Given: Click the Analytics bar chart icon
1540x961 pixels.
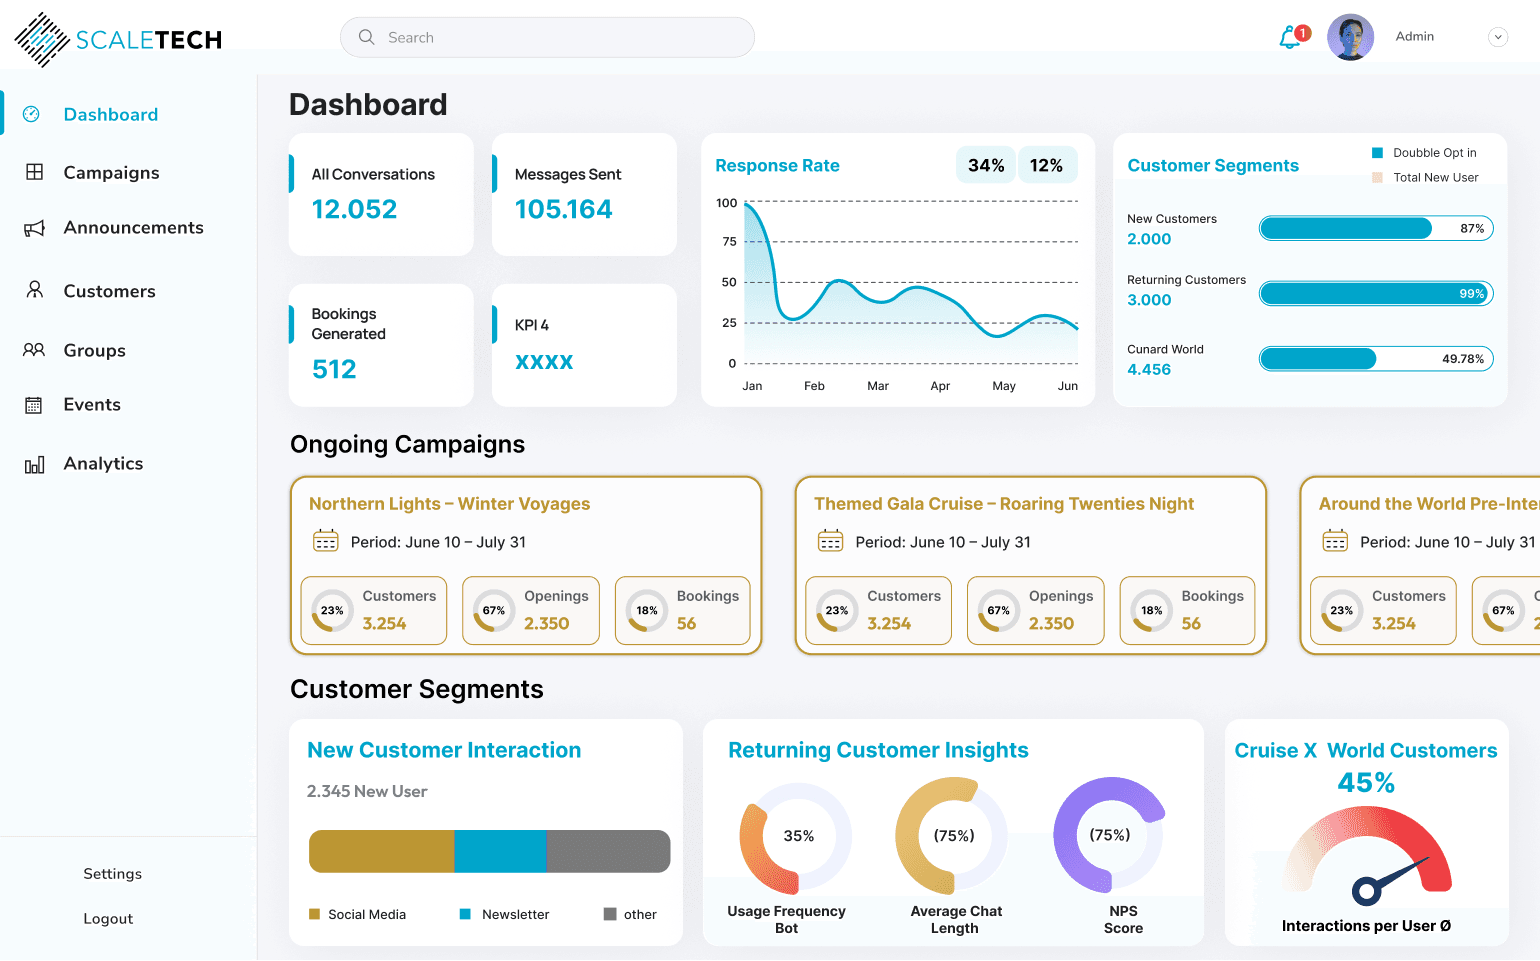Looking at the screenshot, I should point(34,464).
